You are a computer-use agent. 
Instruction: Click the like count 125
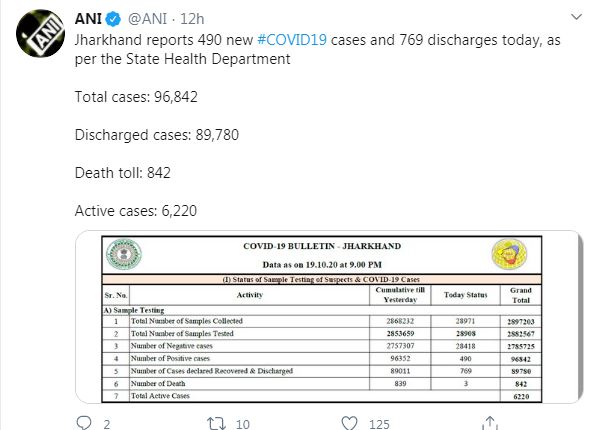point(379,424)
